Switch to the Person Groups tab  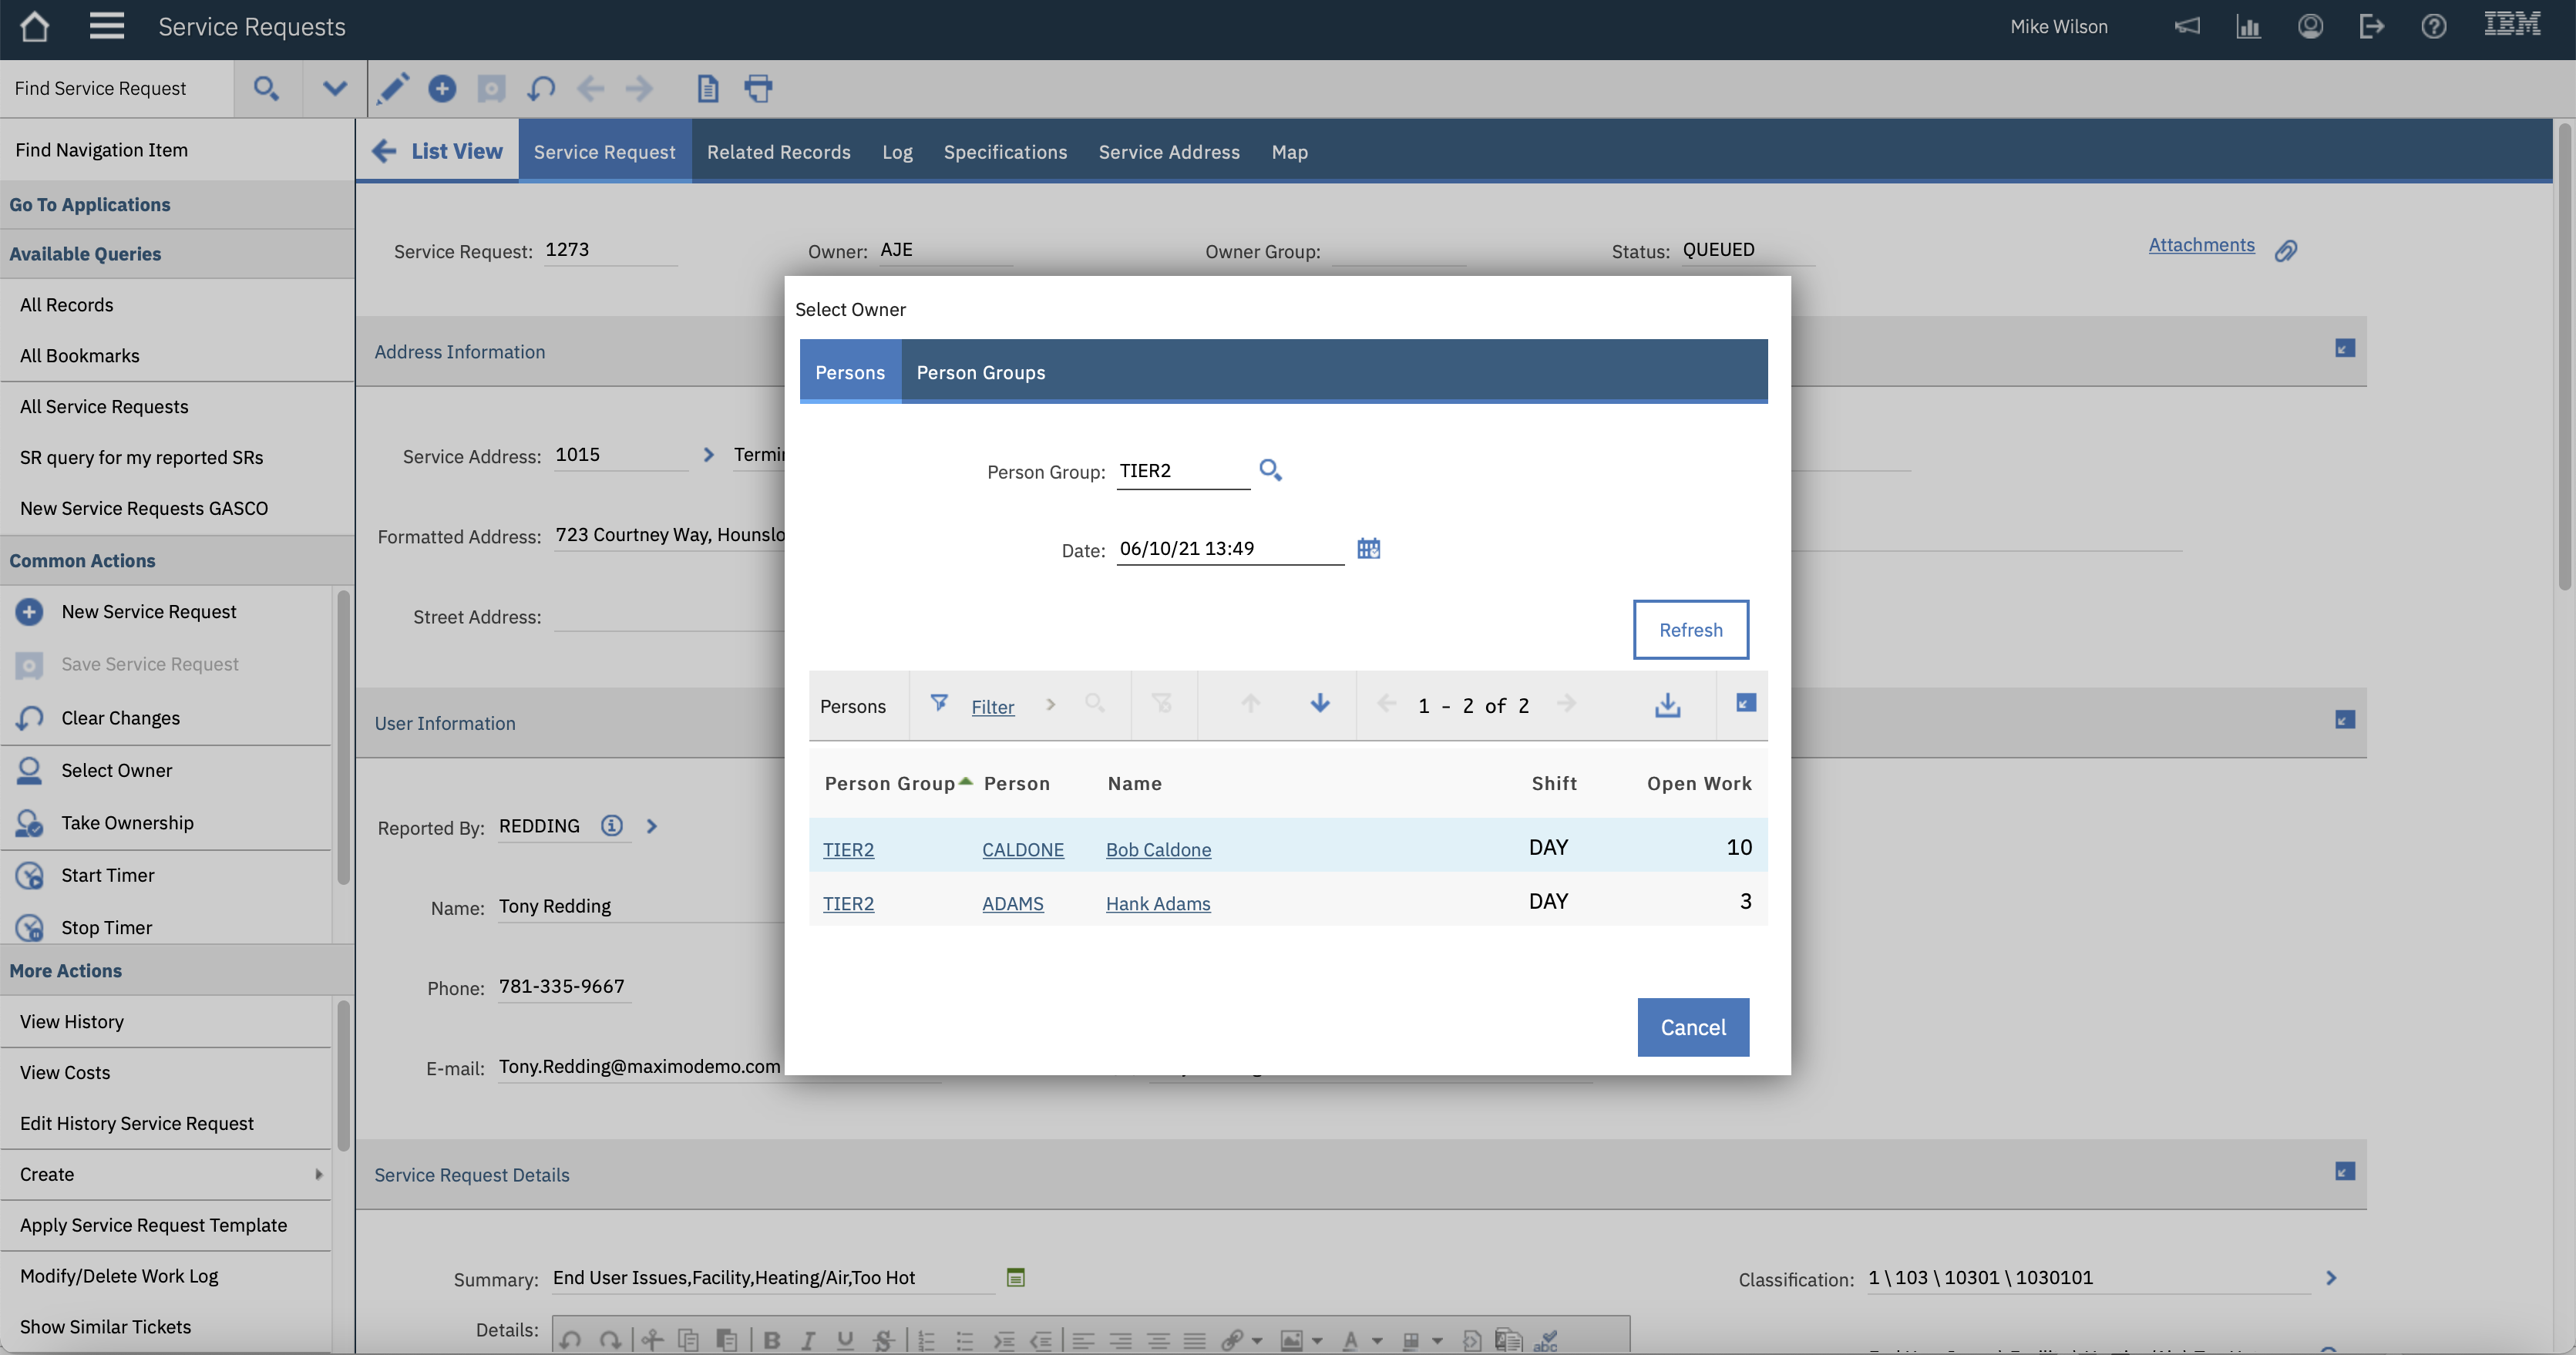(981, 372)
